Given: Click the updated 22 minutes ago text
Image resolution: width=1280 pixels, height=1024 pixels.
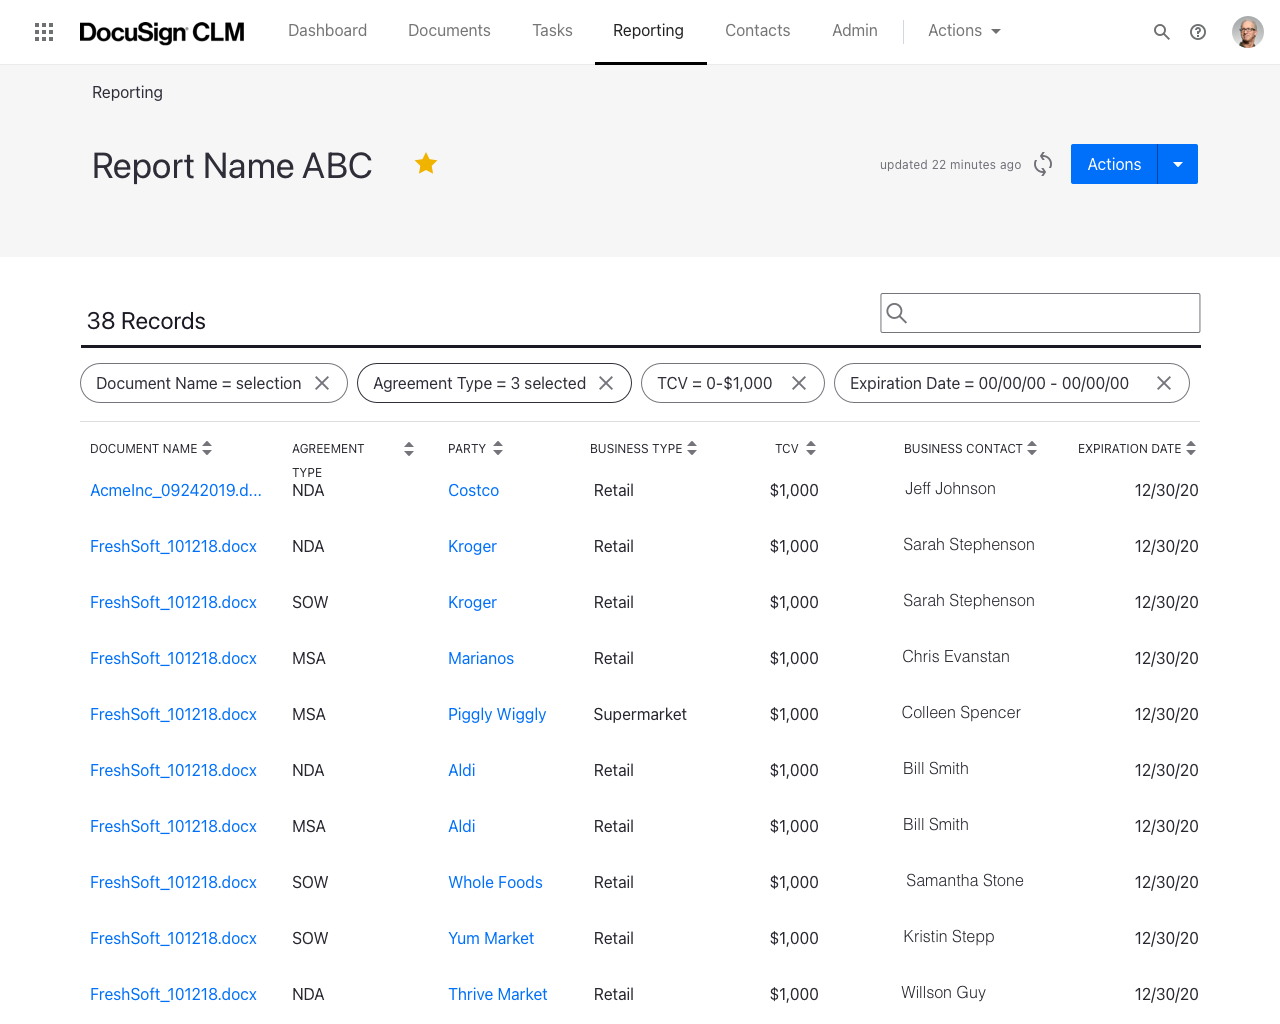Looking at the screenshot, I should click(x=950, y=165).
